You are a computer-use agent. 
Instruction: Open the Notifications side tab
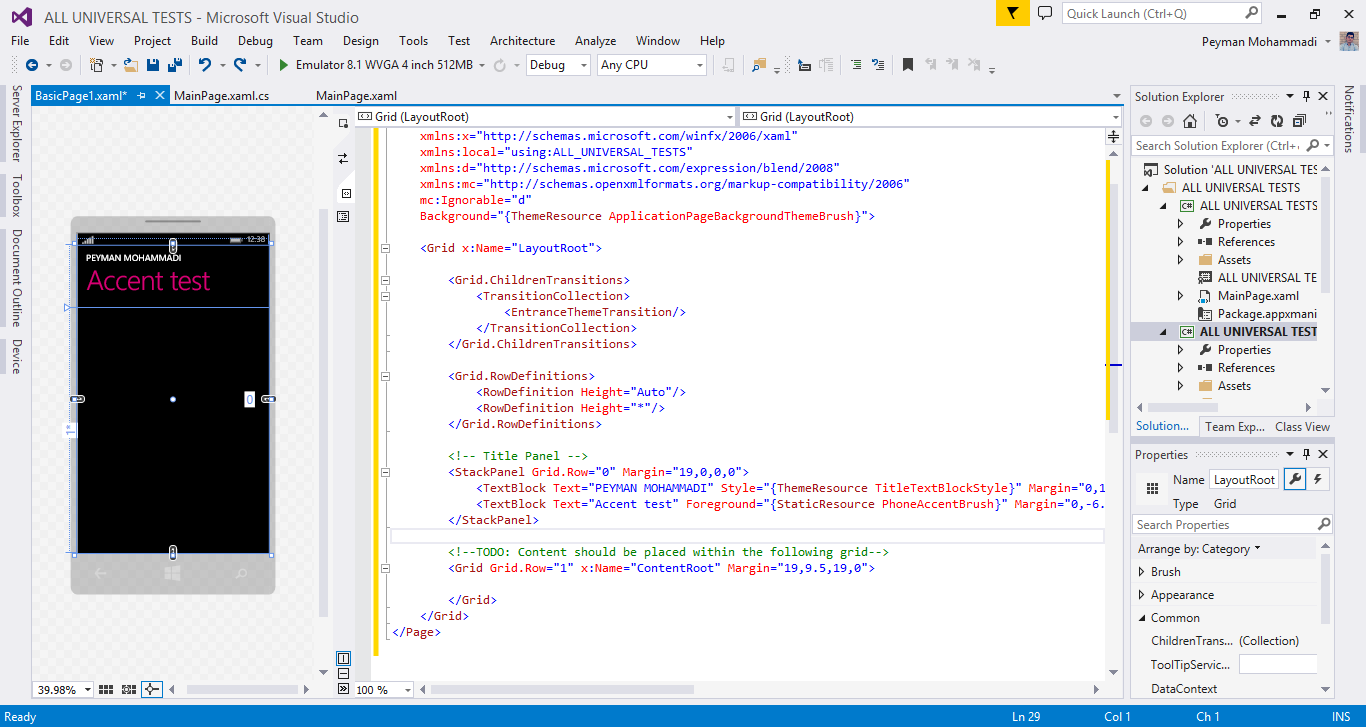1349,119
